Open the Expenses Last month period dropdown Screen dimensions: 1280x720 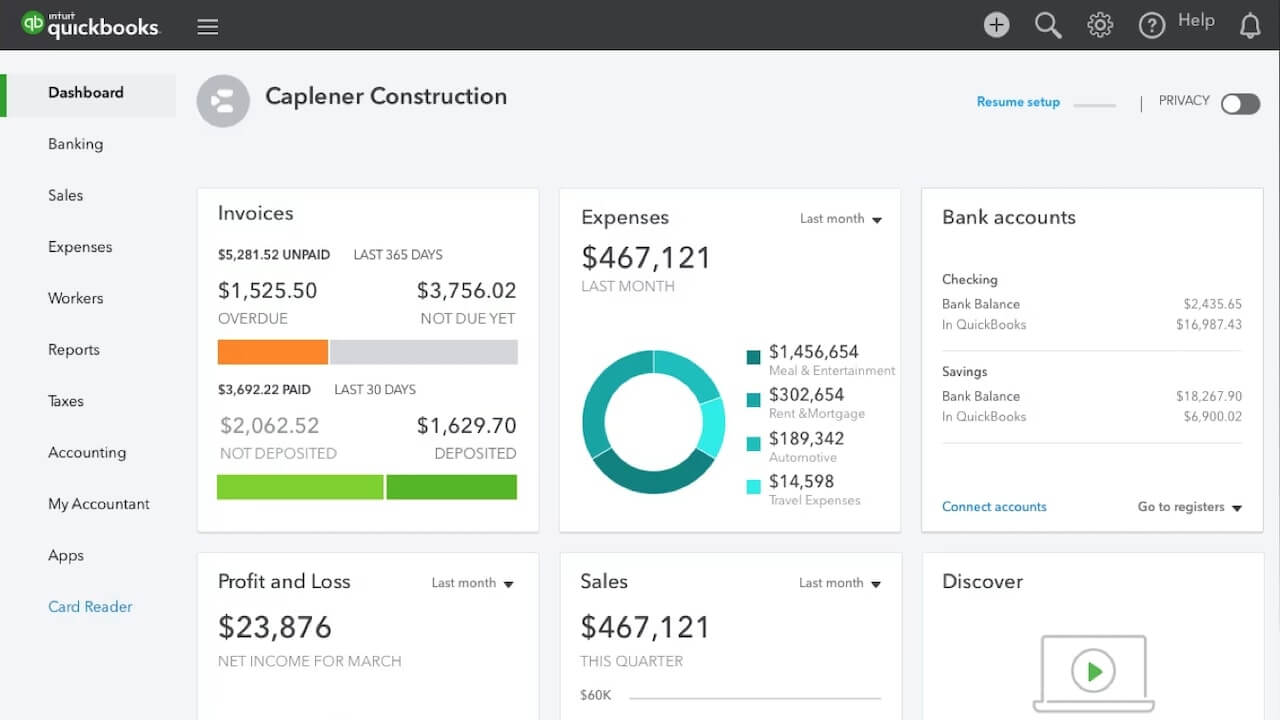click(840, 218)
